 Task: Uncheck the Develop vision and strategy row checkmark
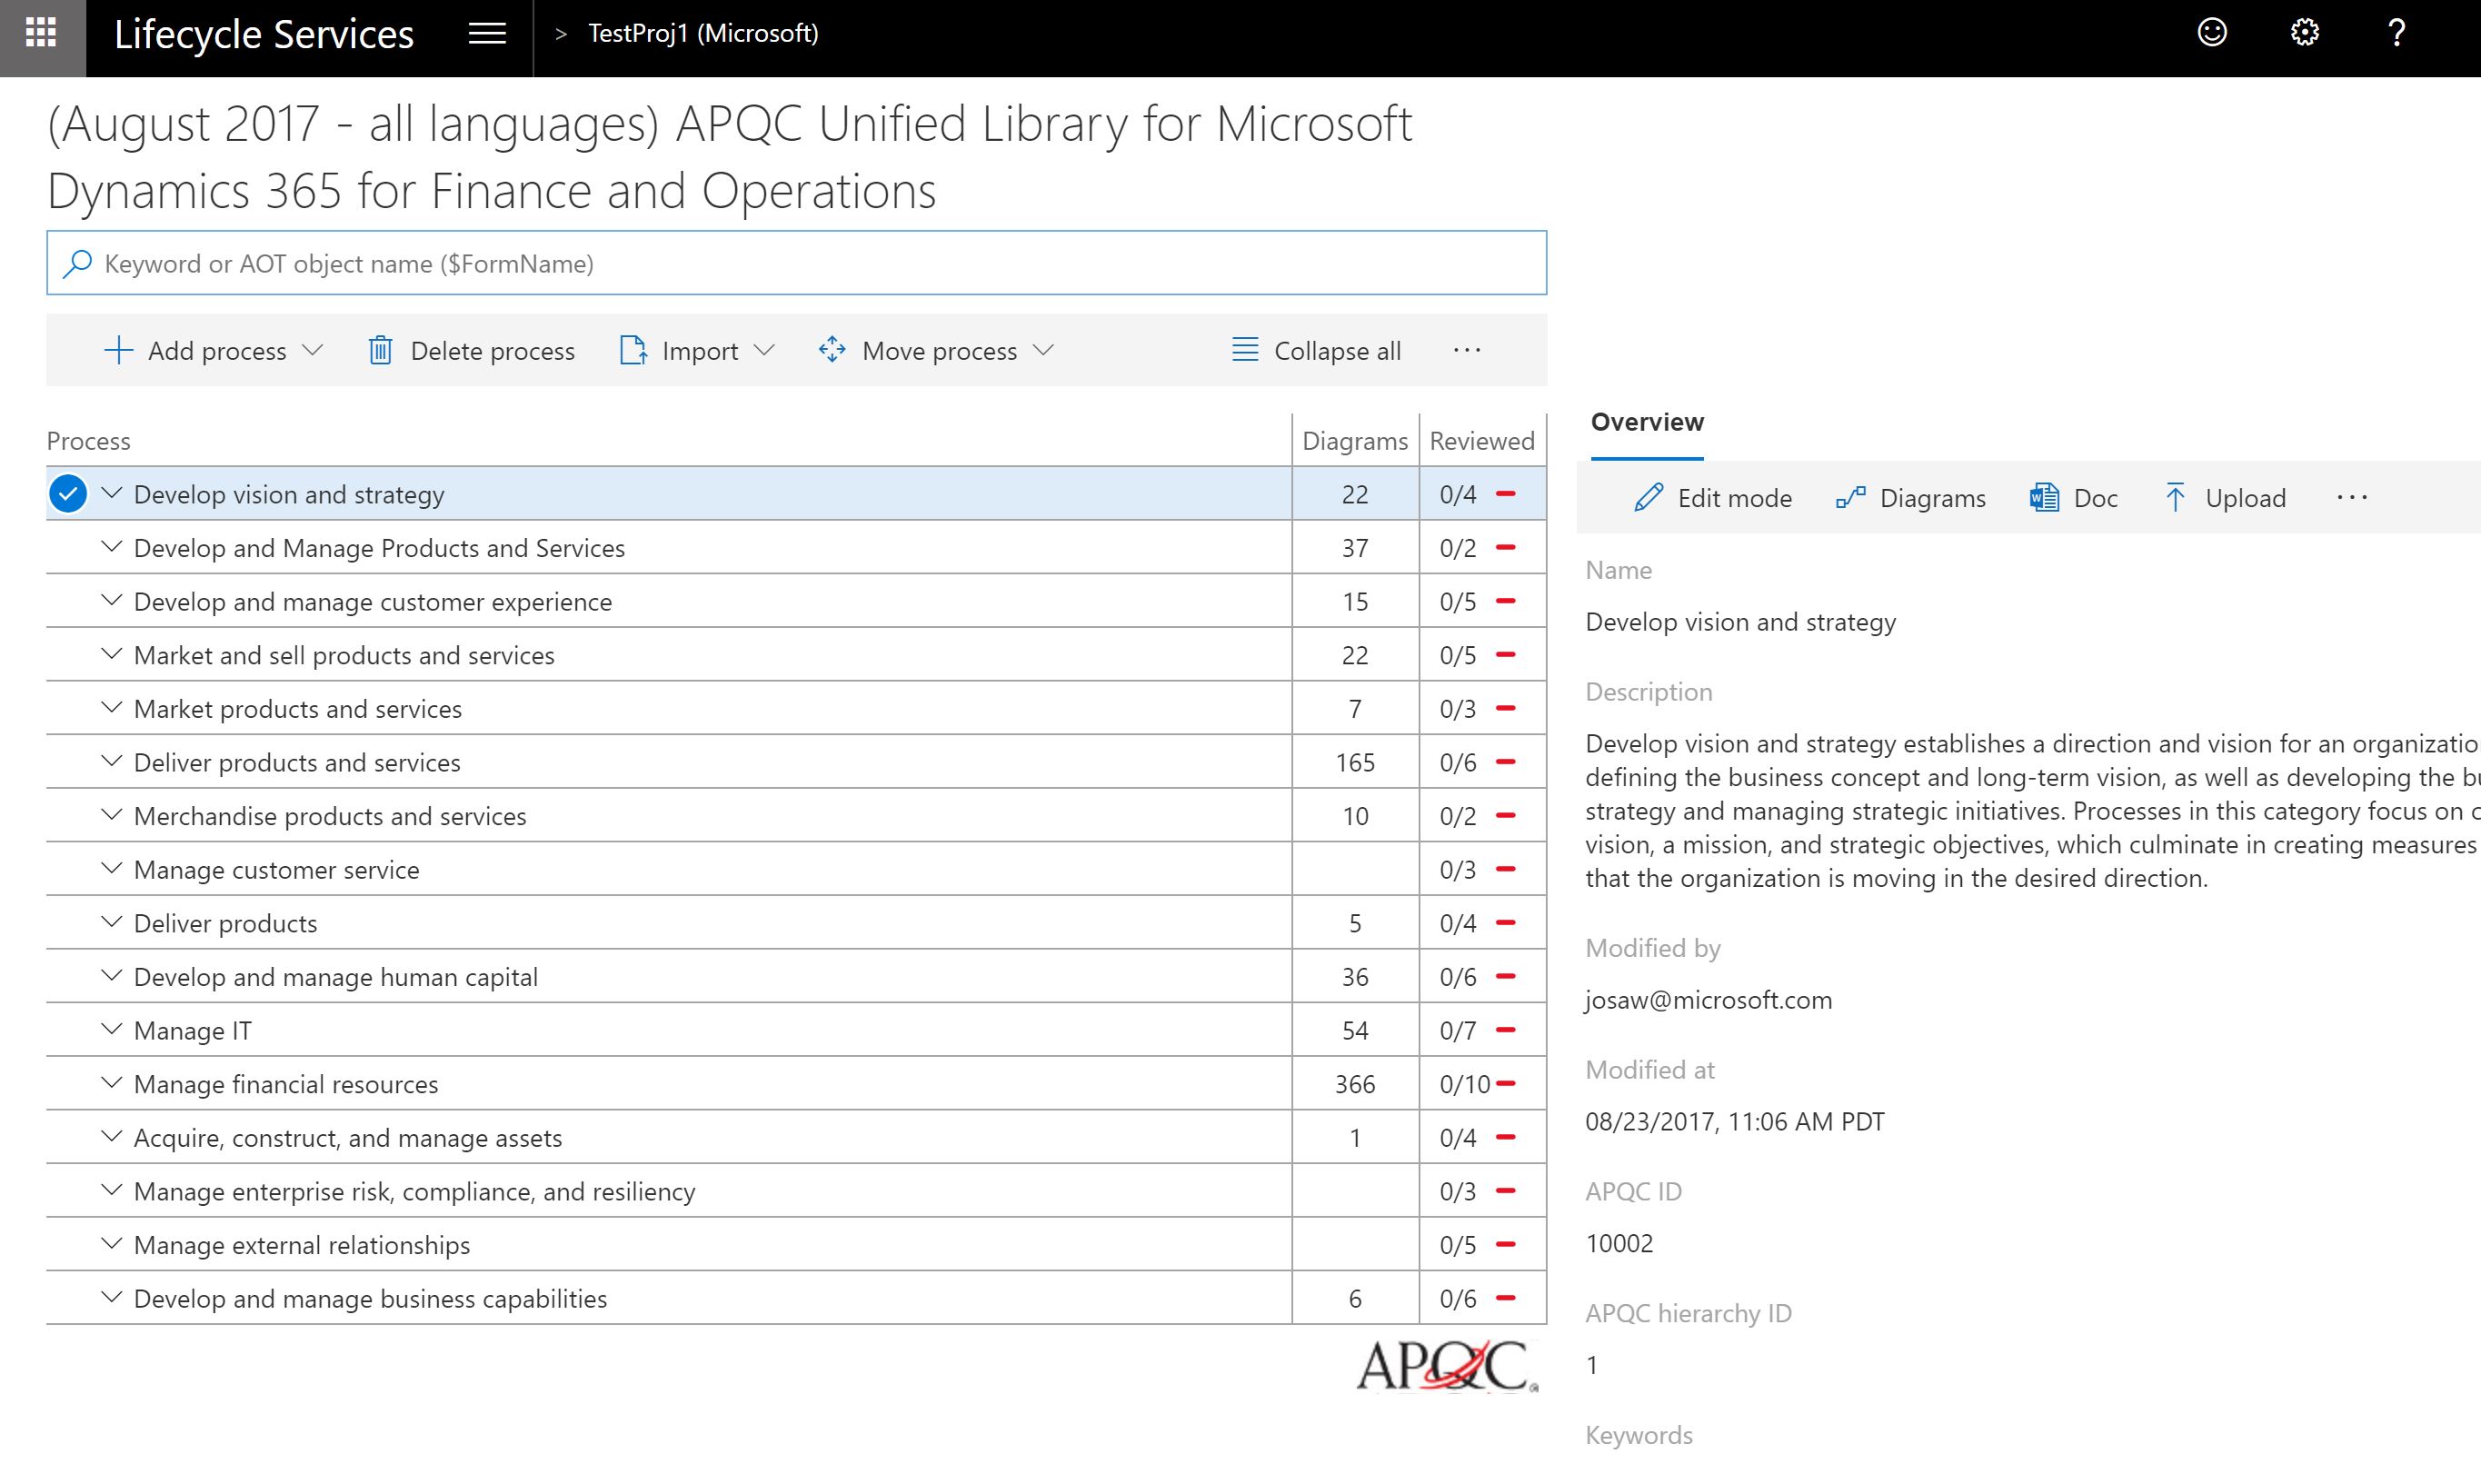click(68, 494)
